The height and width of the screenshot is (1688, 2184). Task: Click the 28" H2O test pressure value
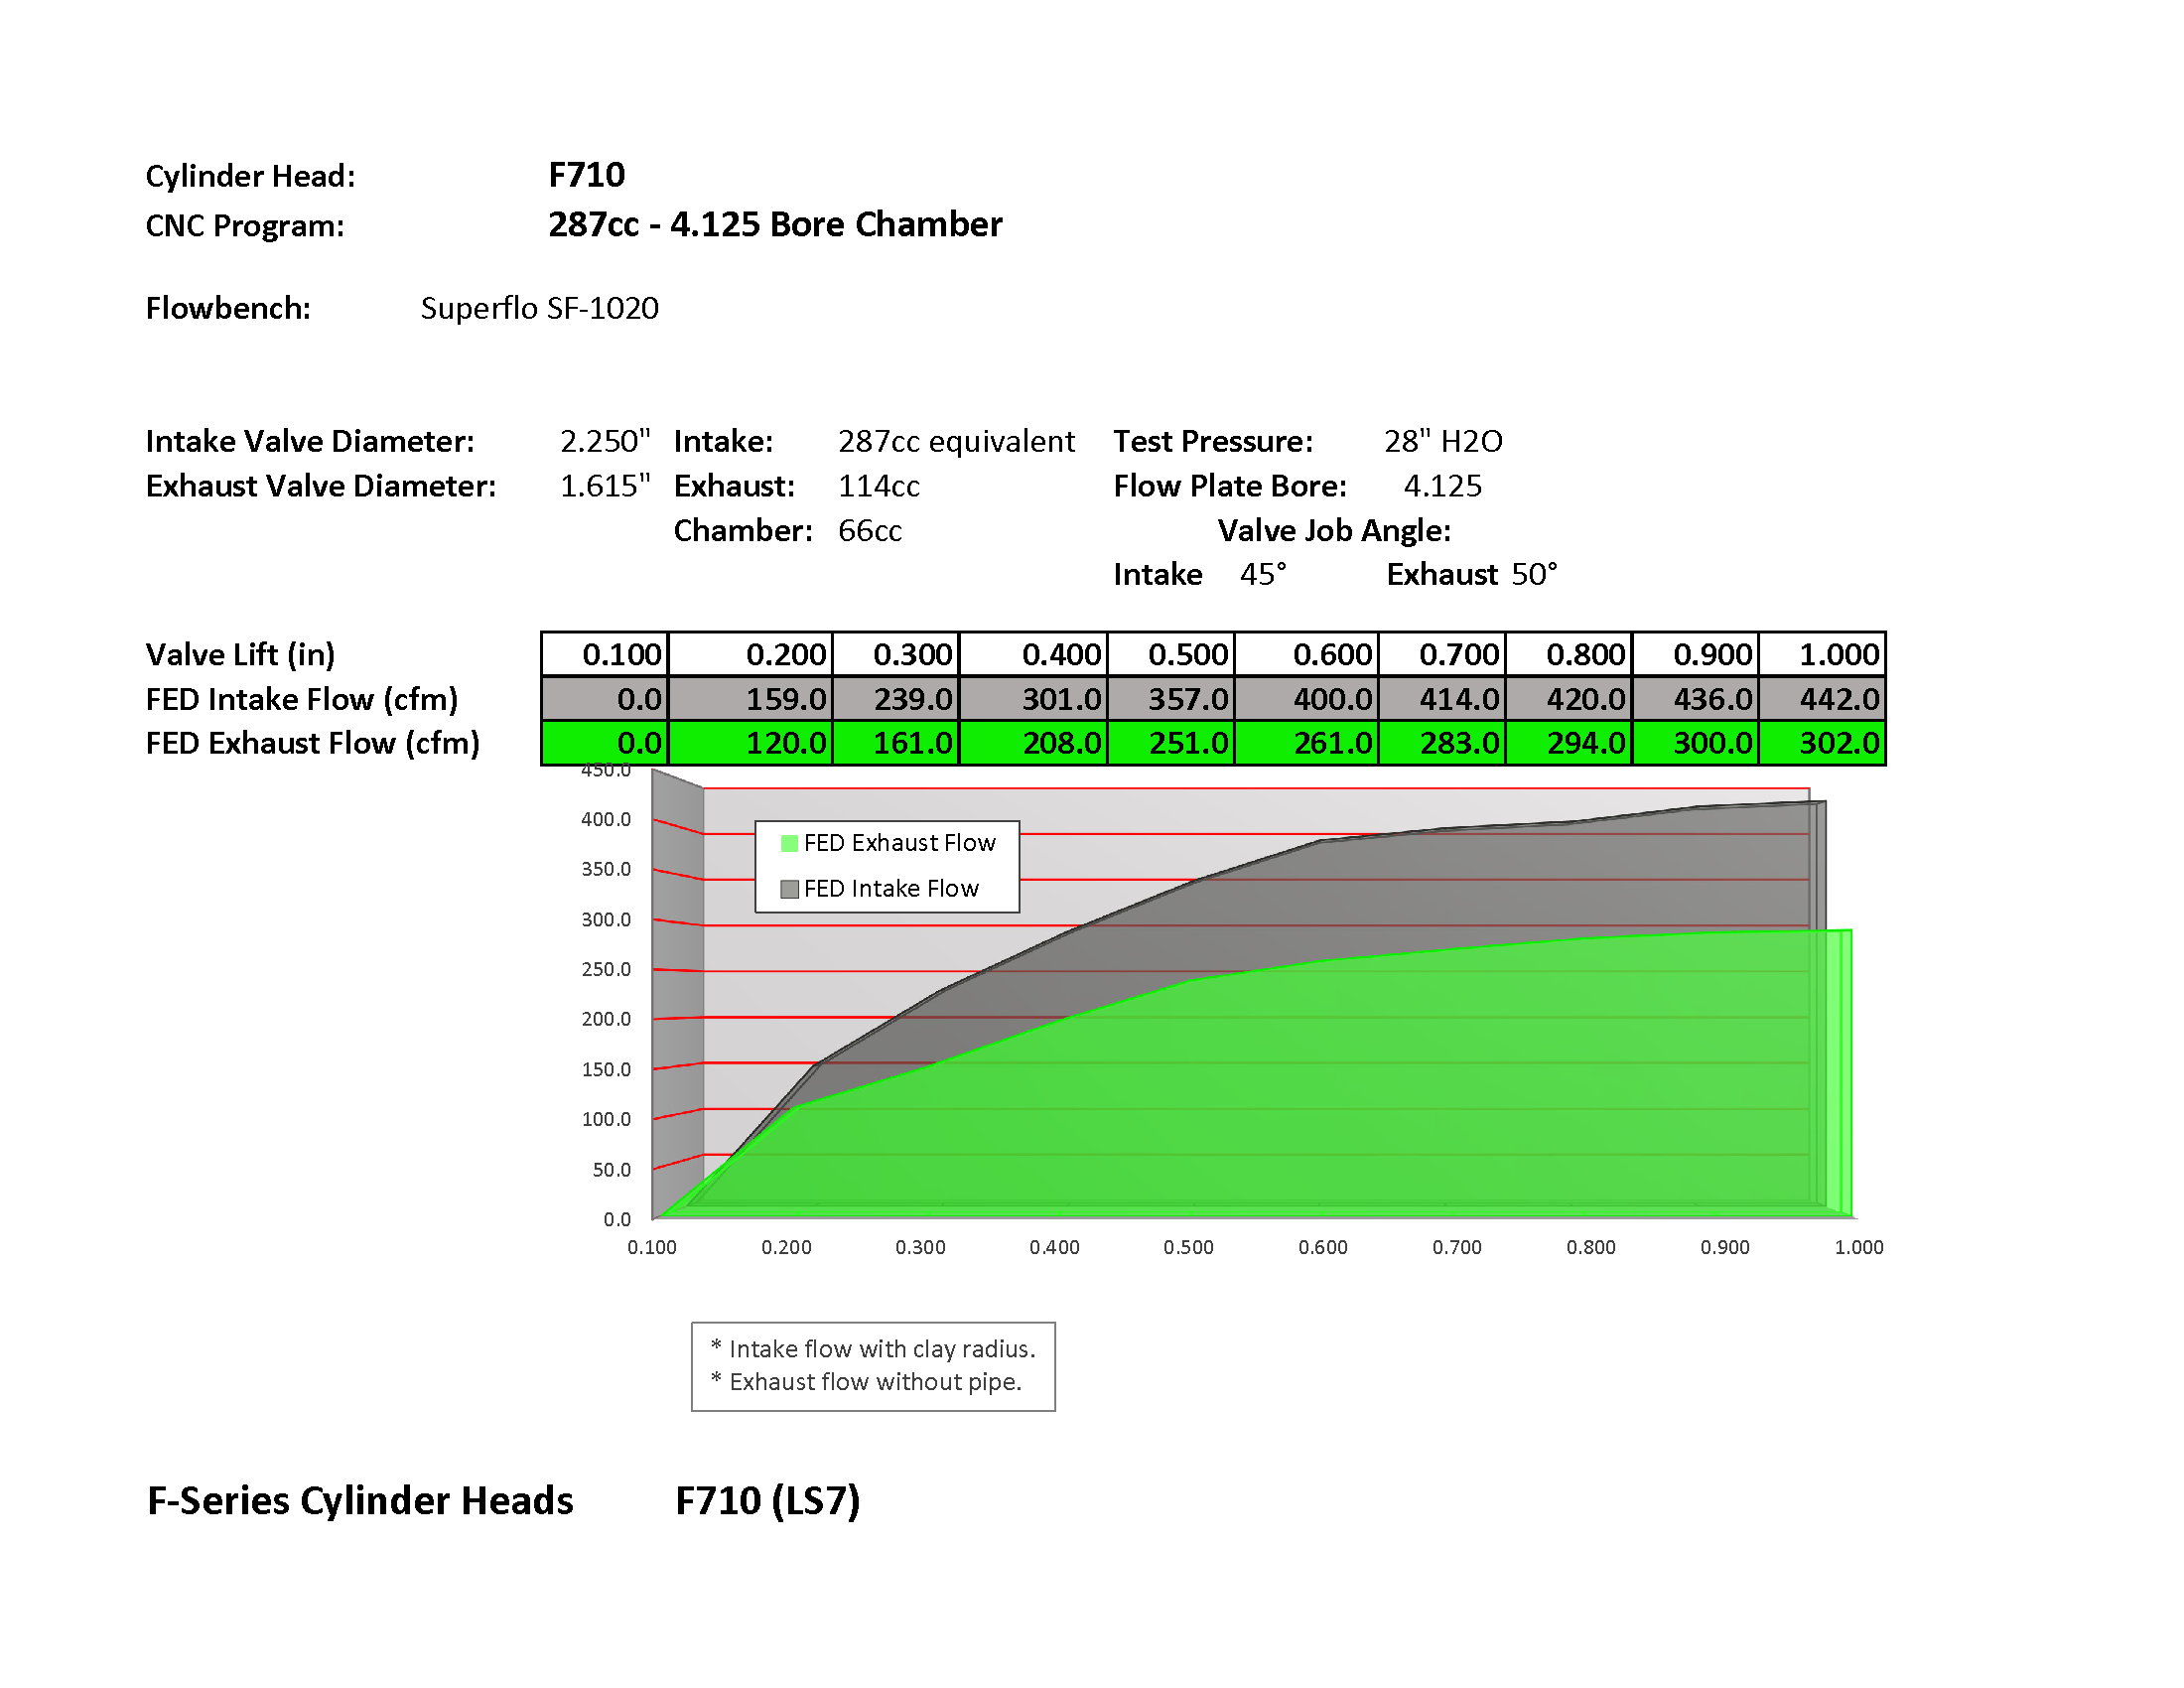1442,441
